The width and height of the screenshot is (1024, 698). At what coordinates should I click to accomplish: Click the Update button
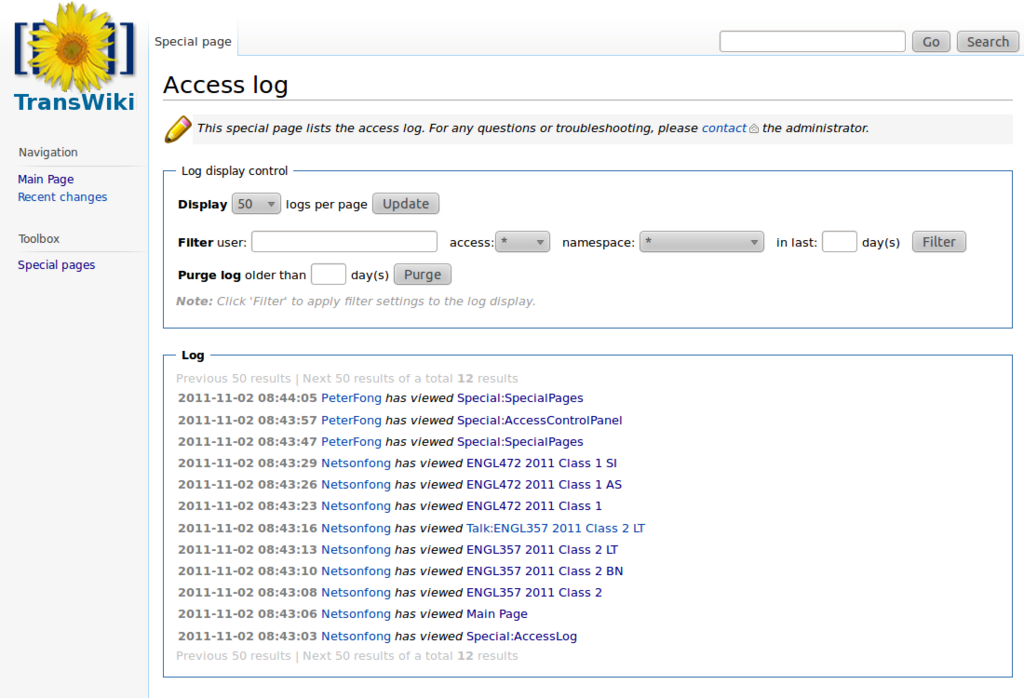406,204
